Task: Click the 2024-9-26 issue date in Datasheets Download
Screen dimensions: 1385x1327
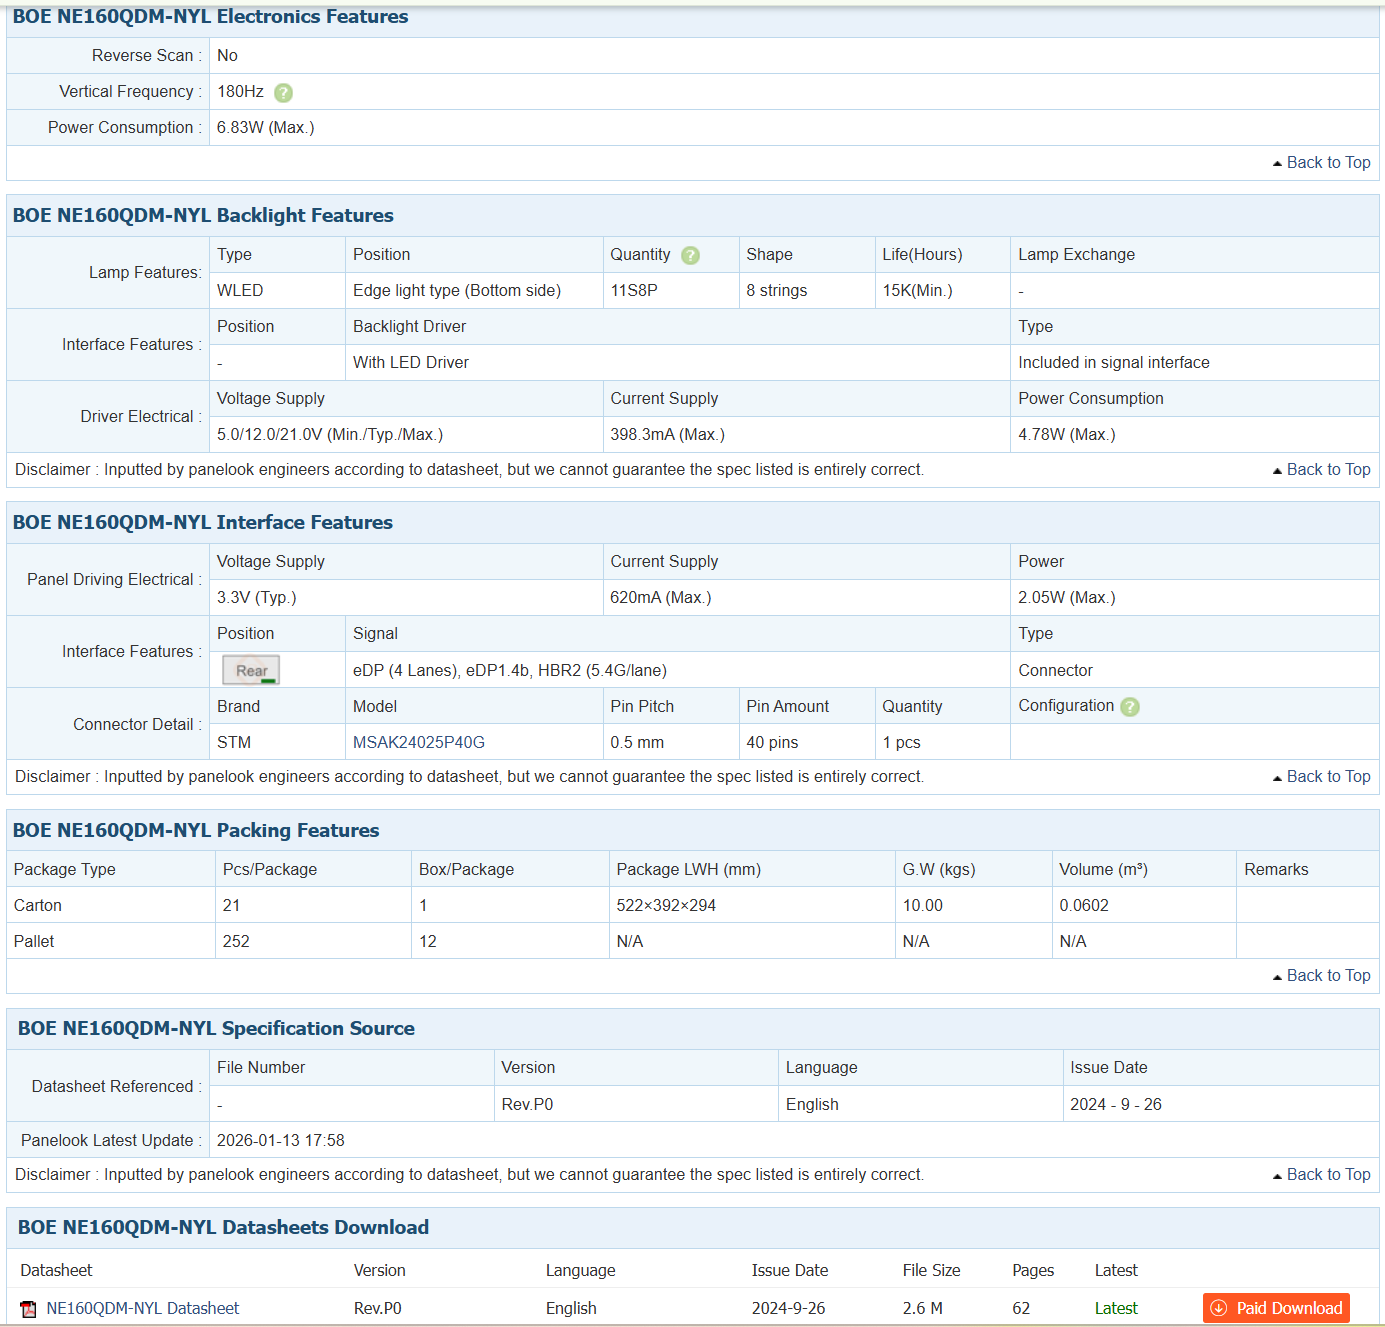Action: tap(789, 1308)
